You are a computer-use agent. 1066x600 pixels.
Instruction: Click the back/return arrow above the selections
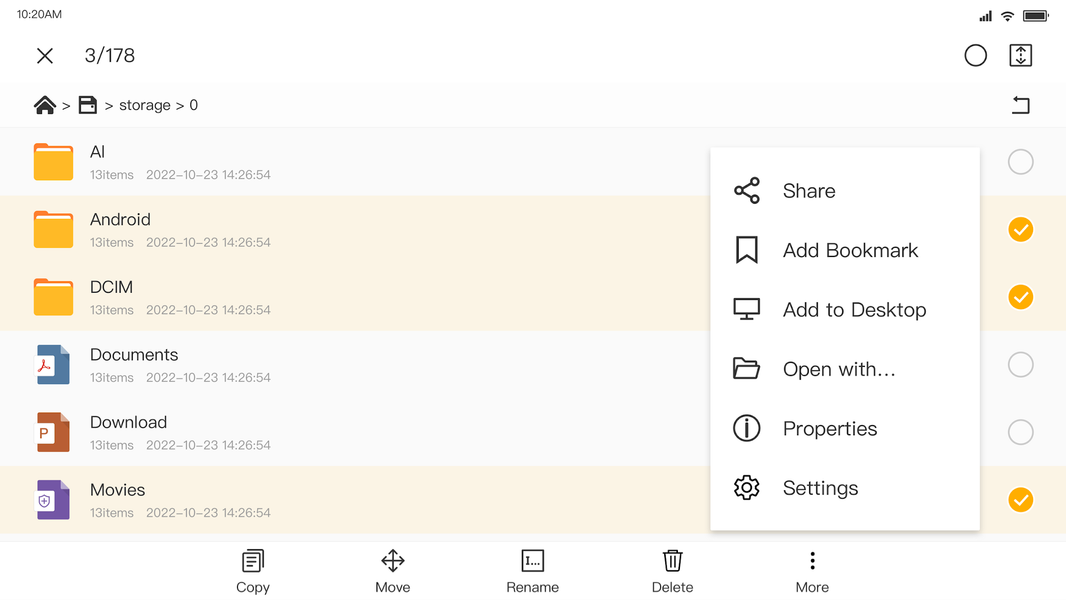coord(1021,104)
